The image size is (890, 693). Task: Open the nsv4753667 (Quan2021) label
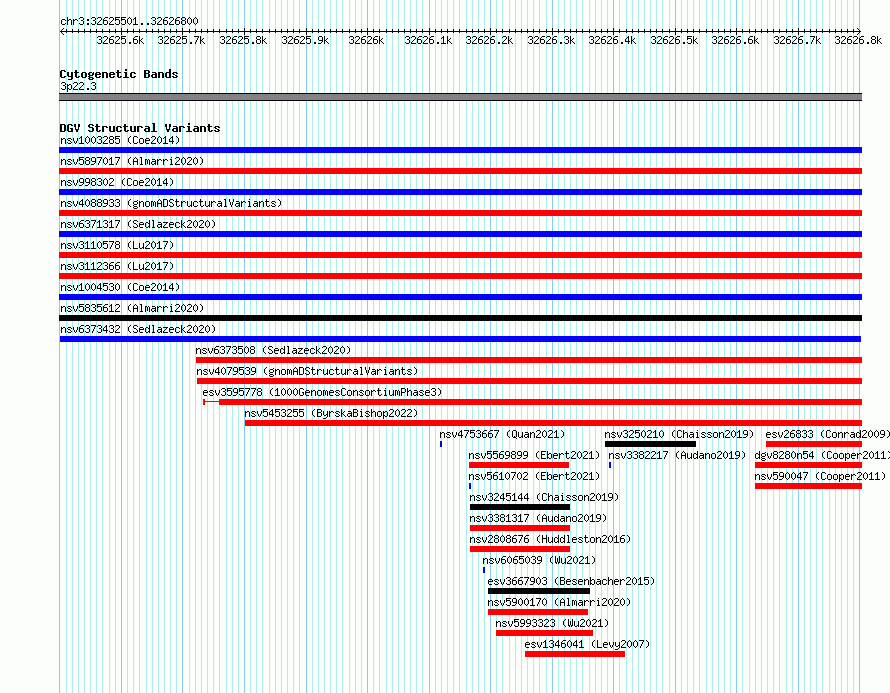[502, 434]
